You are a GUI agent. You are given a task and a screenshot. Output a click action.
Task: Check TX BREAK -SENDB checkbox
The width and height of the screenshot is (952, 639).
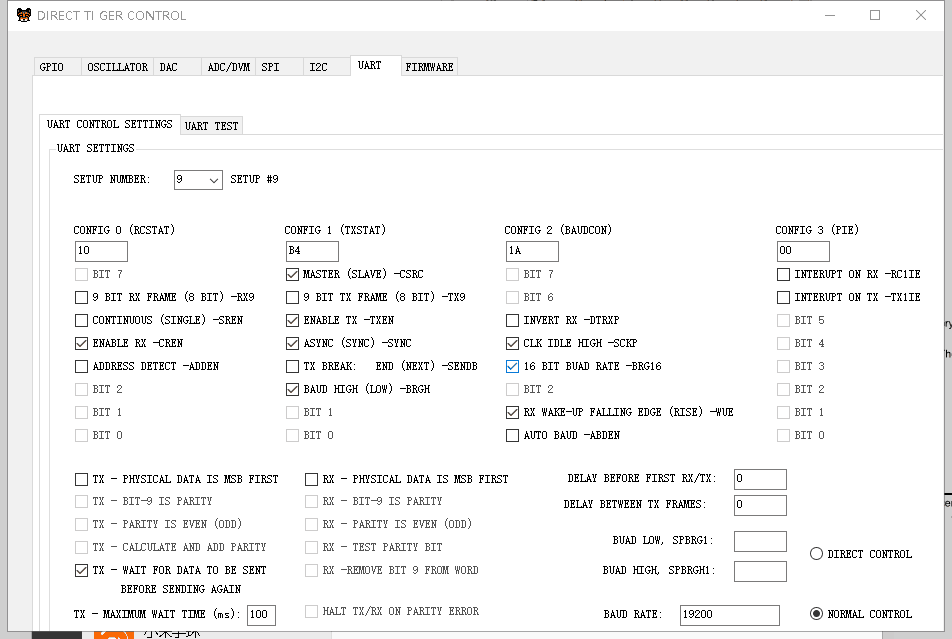[x=293, y=366]
